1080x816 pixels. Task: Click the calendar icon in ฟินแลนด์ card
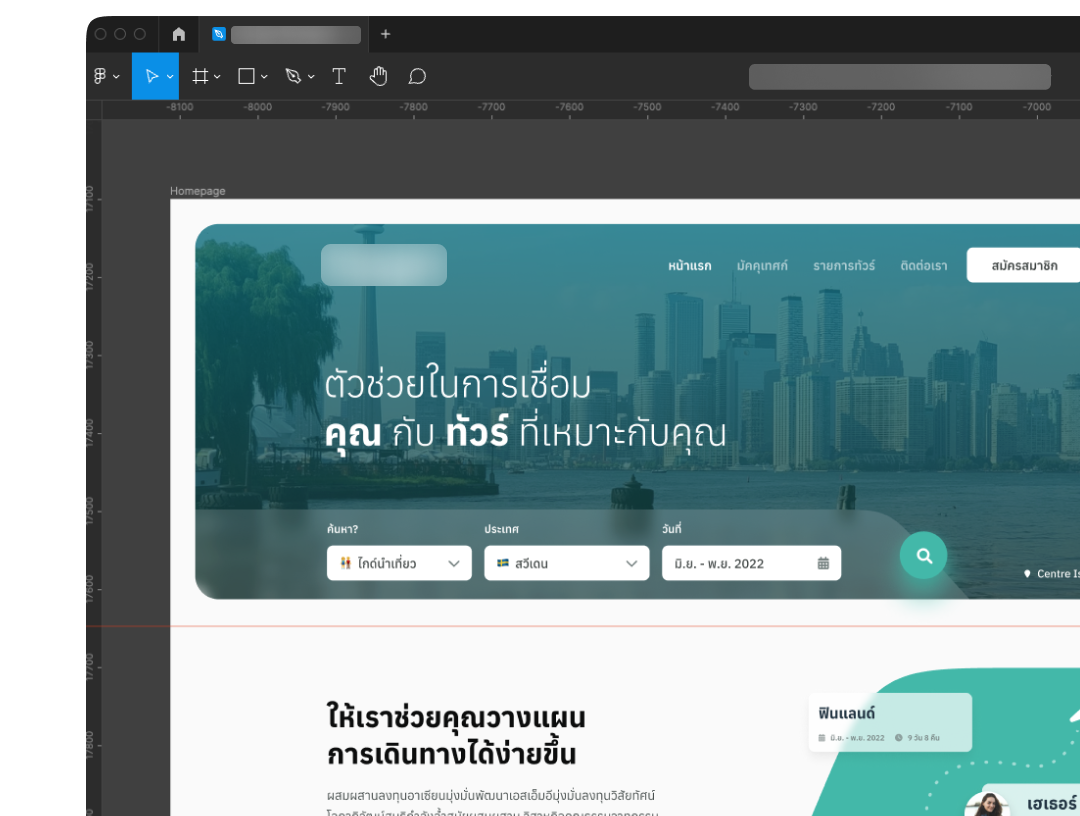822,737
